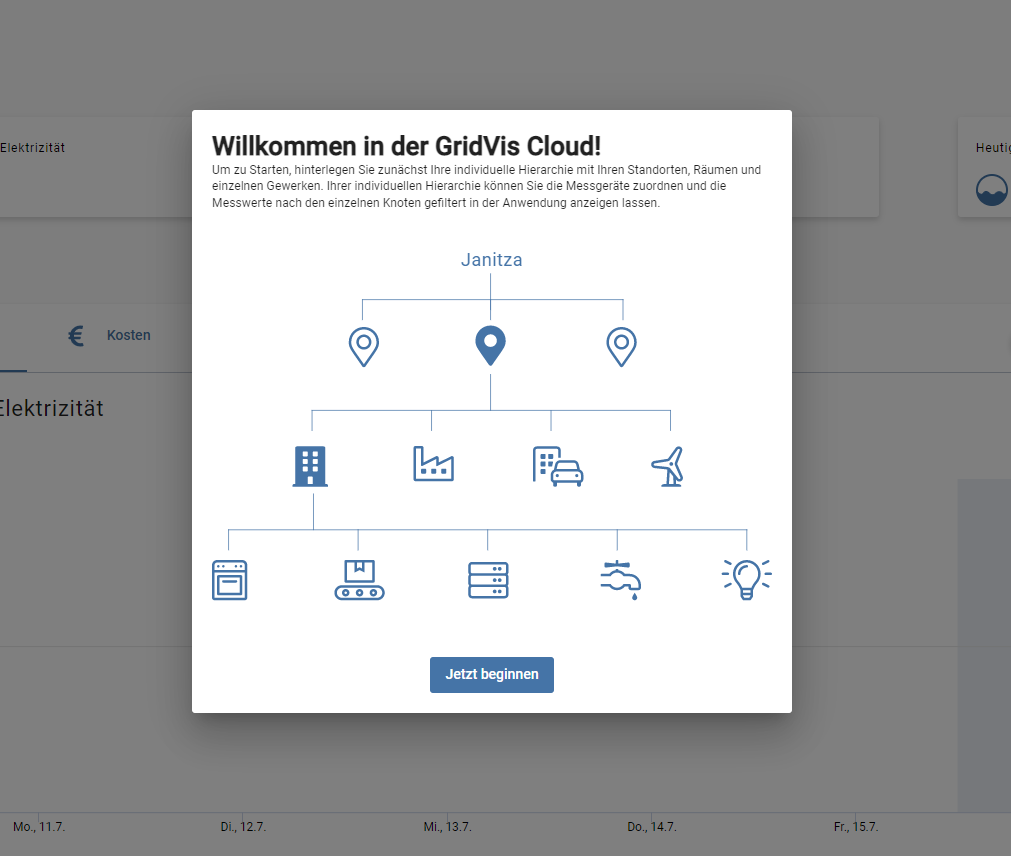Click the light bulb icon
Screen dimensions: 1011x856
coord(746,579)
